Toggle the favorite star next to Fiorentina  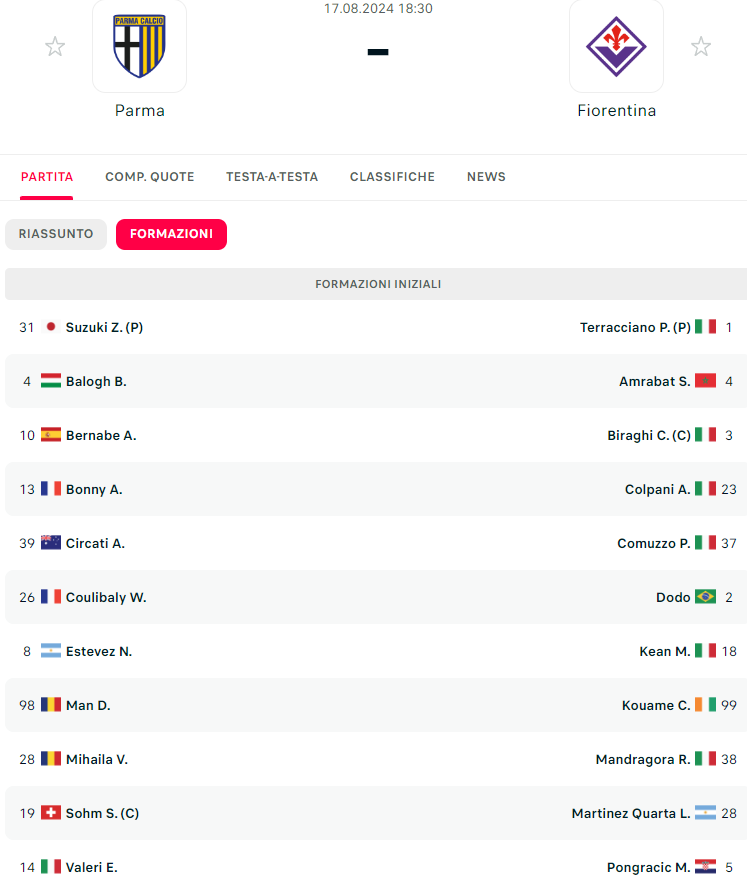701,47
